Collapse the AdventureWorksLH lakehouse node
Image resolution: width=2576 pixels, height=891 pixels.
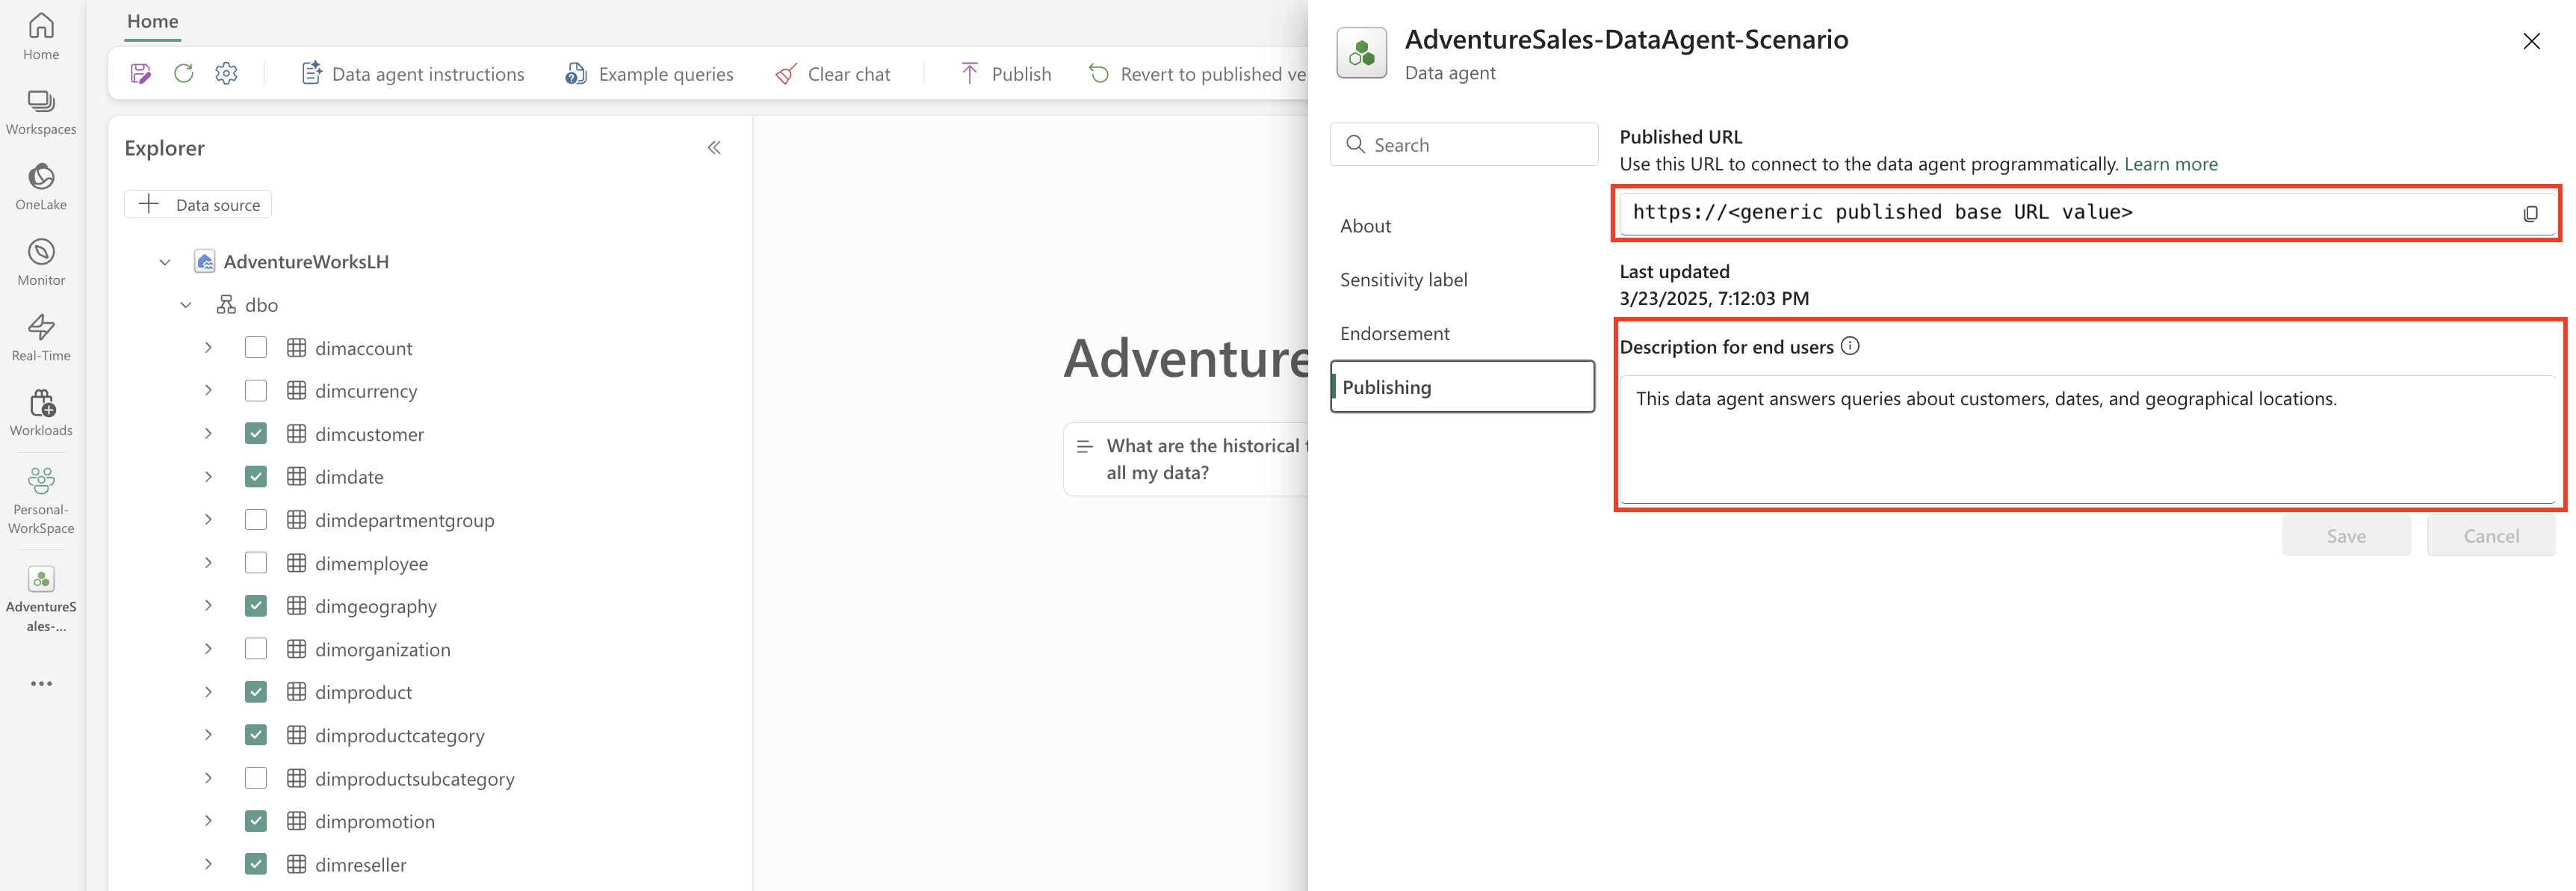[x=165, y=262]
